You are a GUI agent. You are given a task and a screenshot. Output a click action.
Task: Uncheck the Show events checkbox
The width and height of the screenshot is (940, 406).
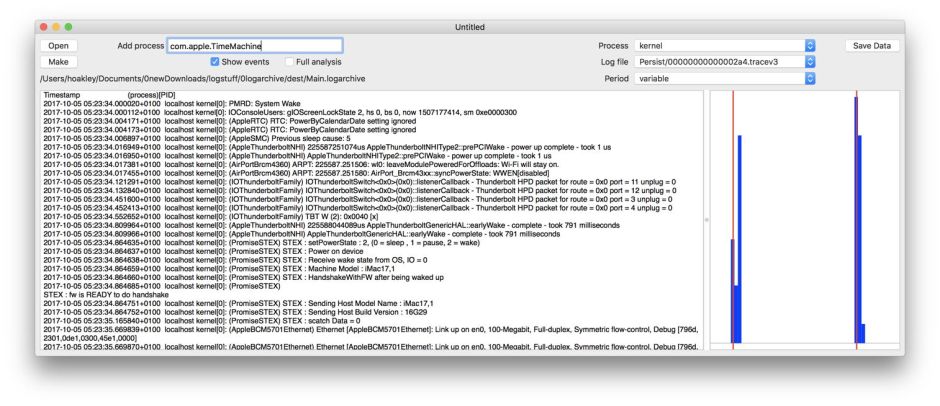[x=215, y=62]
